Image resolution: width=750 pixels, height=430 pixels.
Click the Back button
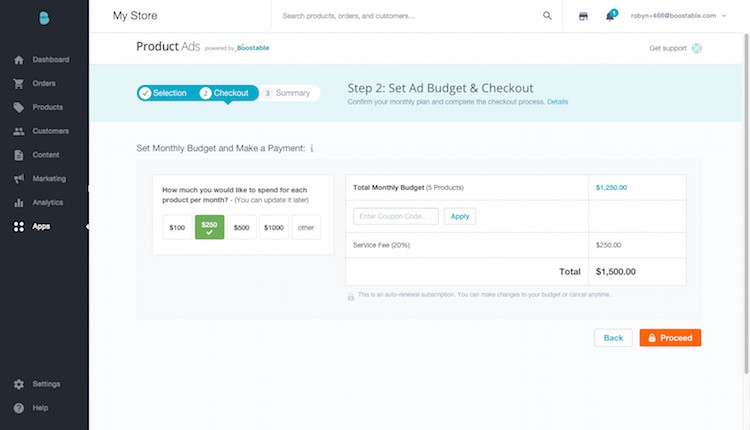click(613, 338)
